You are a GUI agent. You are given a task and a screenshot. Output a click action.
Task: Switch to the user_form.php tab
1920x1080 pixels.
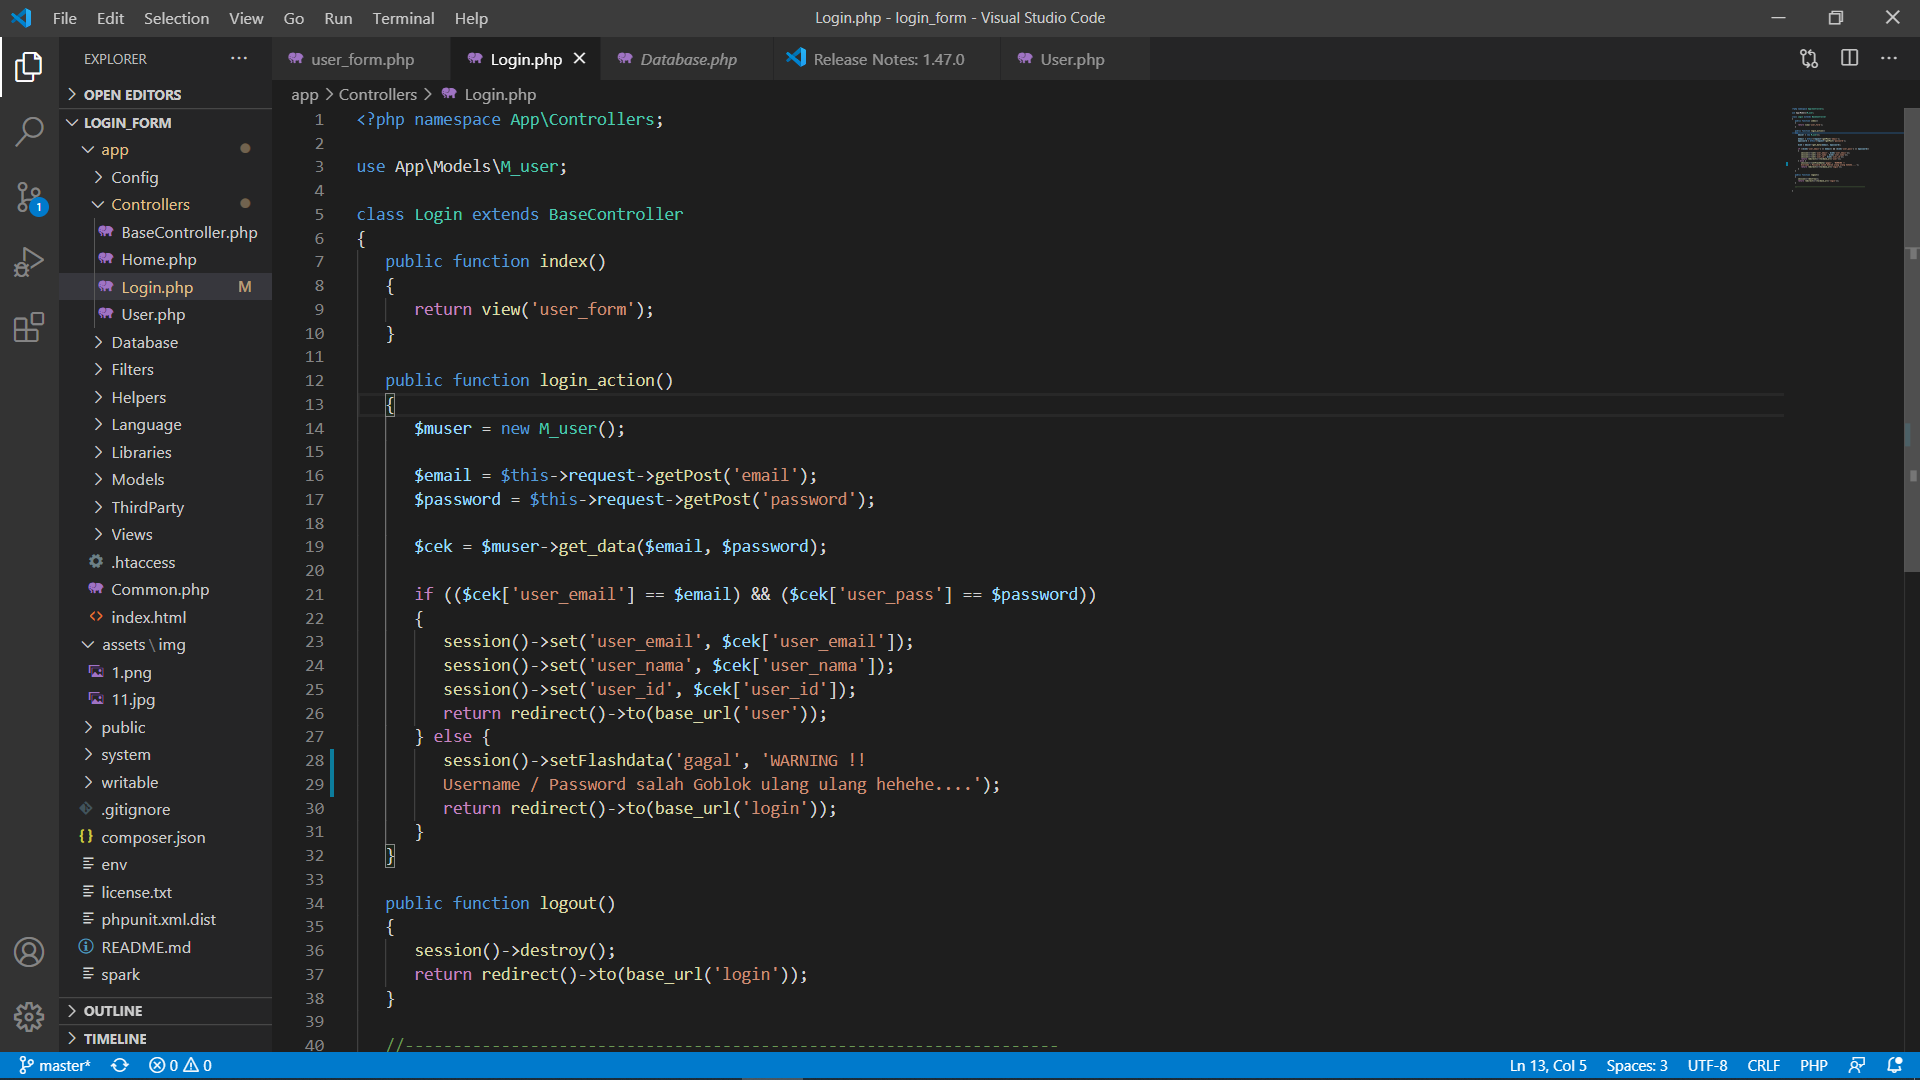pos(361,59)
